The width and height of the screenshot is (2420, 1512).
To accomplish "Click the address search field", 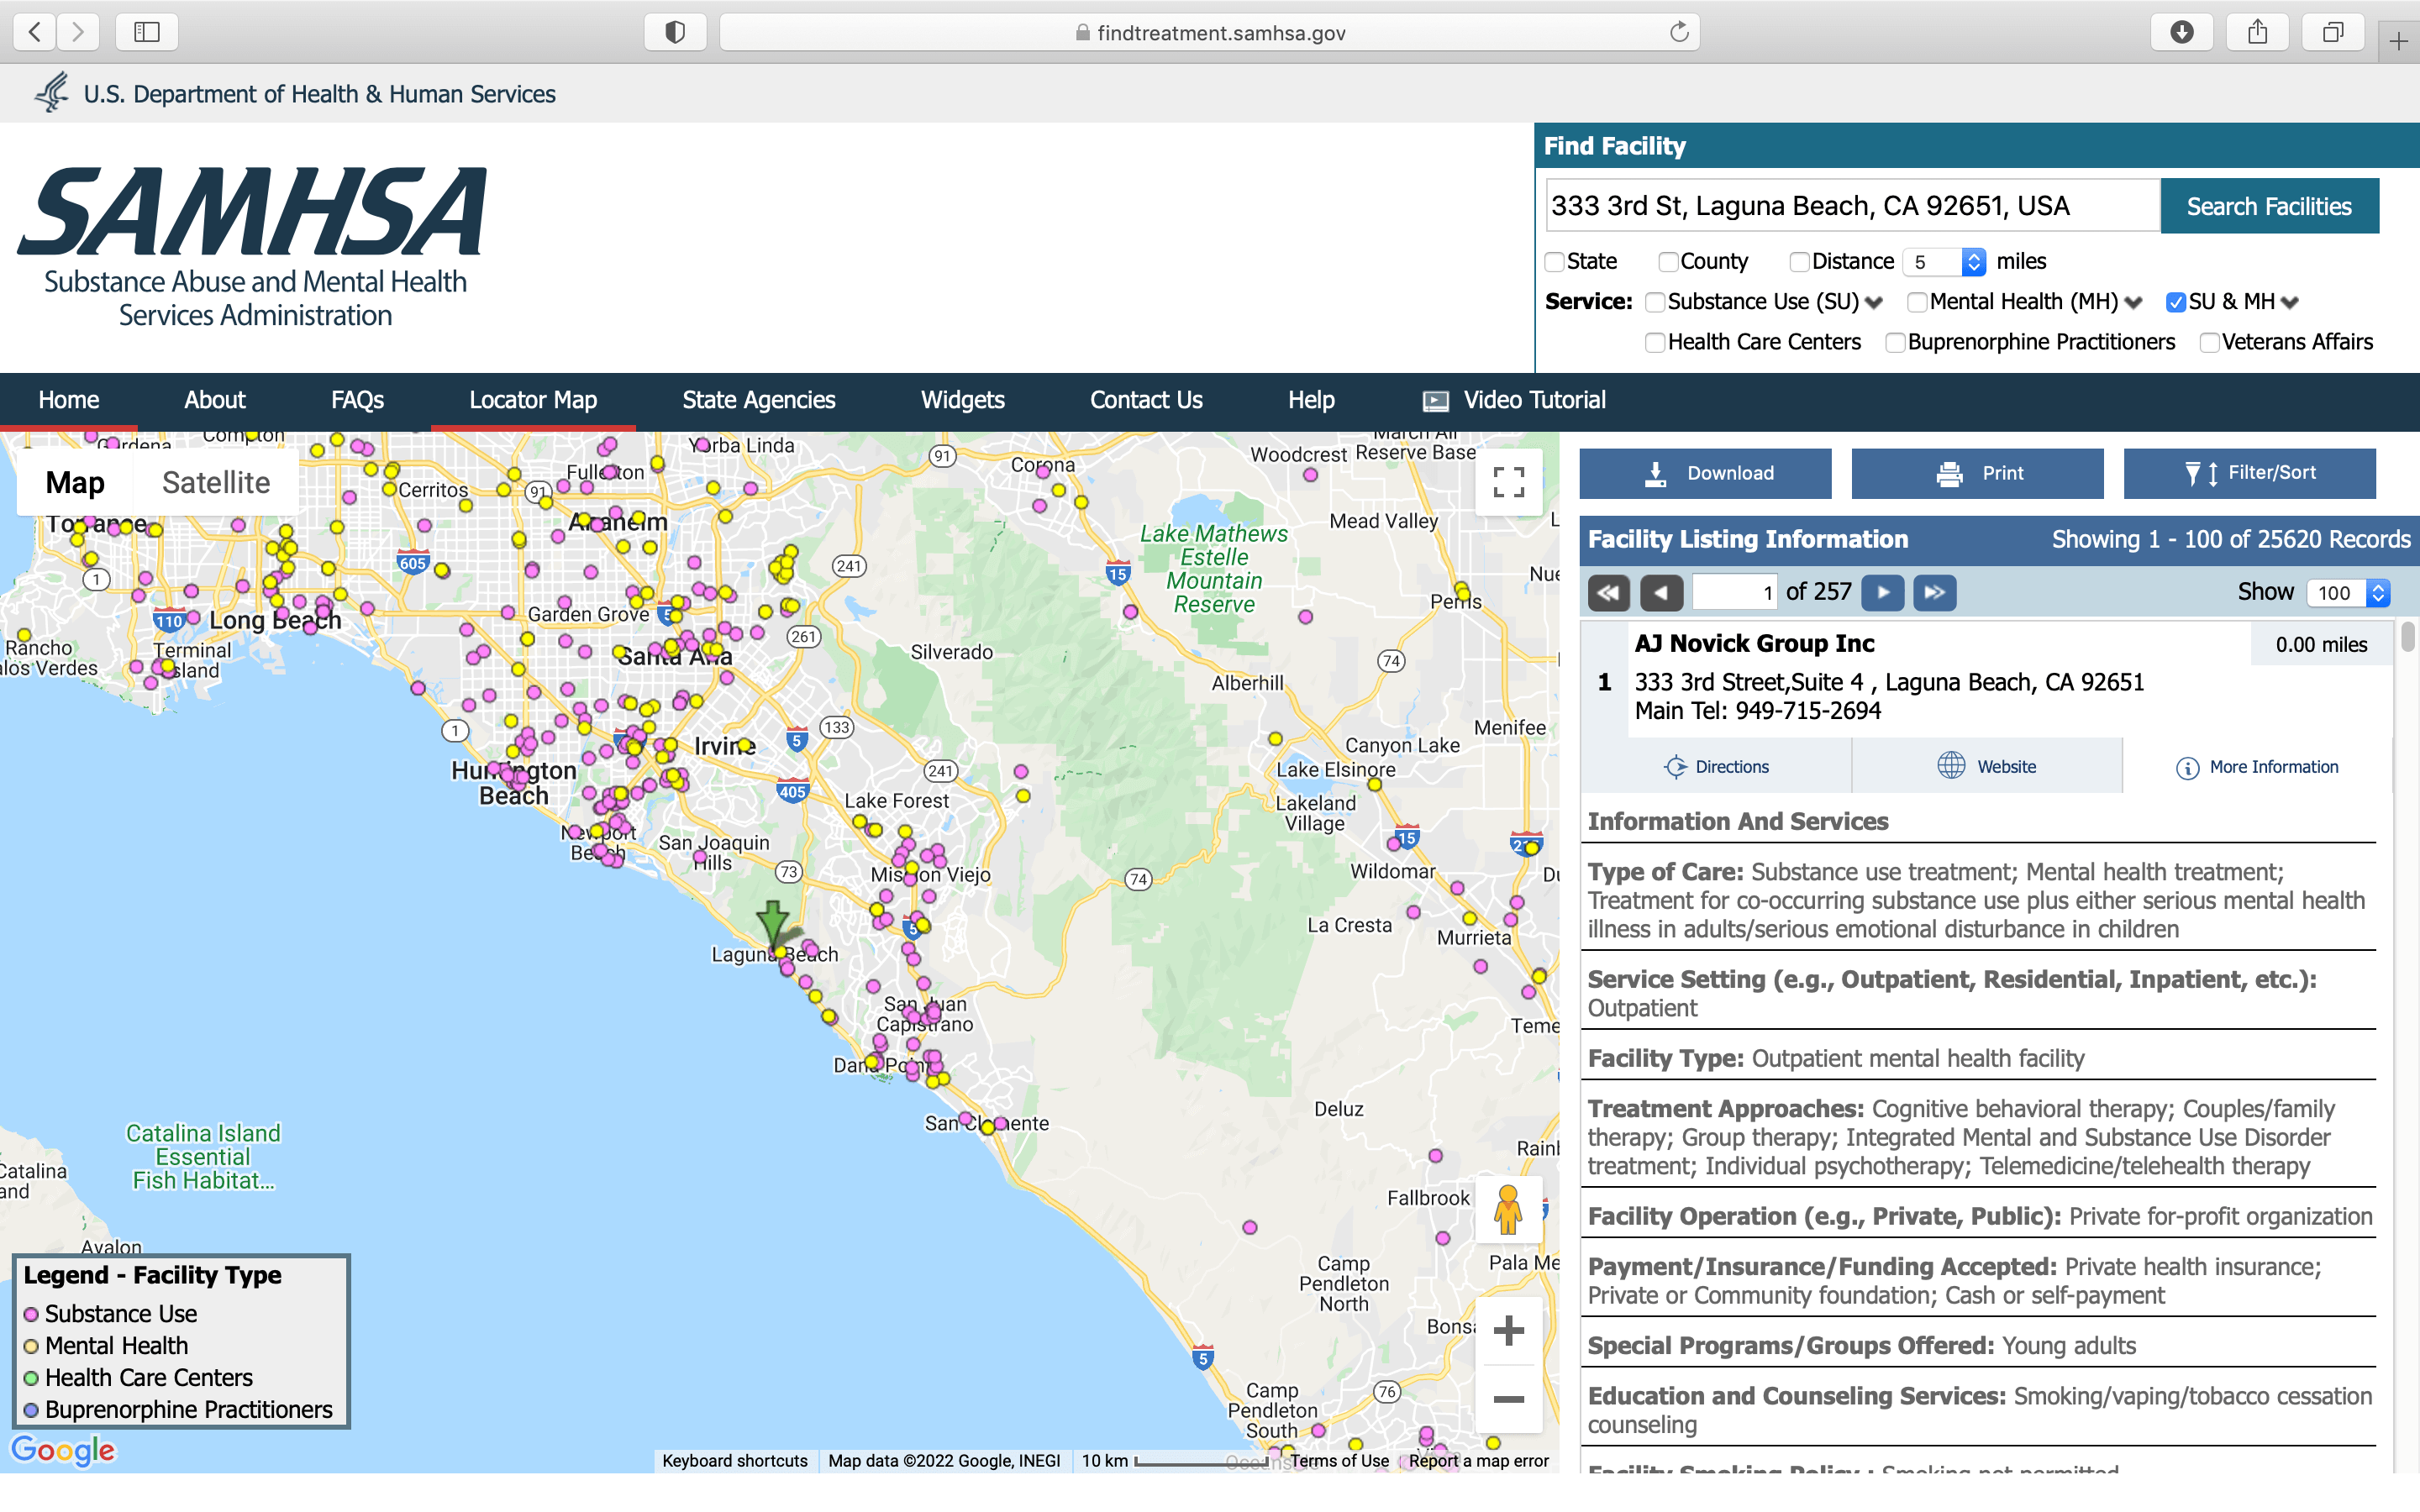I will 1853,206.
